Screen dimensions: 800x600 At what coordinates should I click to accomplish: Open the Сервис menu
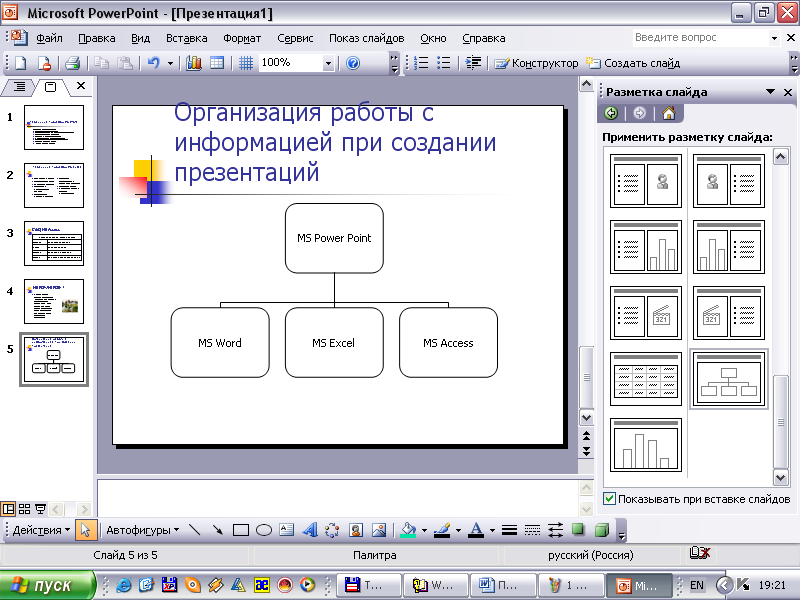coord(295,38)
